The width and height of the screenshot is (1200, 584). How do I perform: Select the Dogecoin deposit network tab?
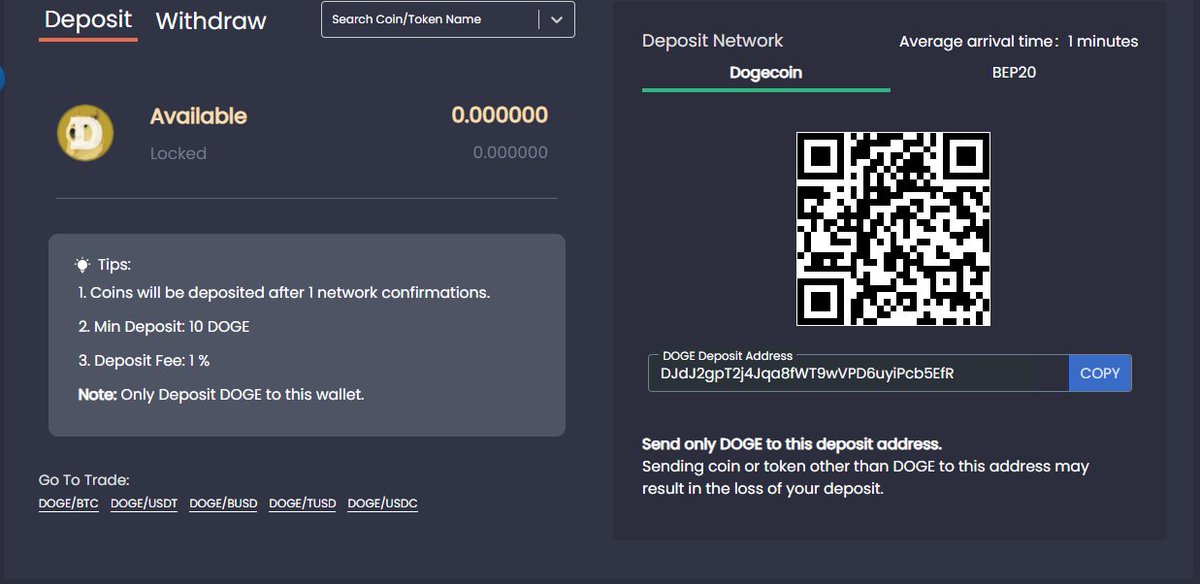766,73
